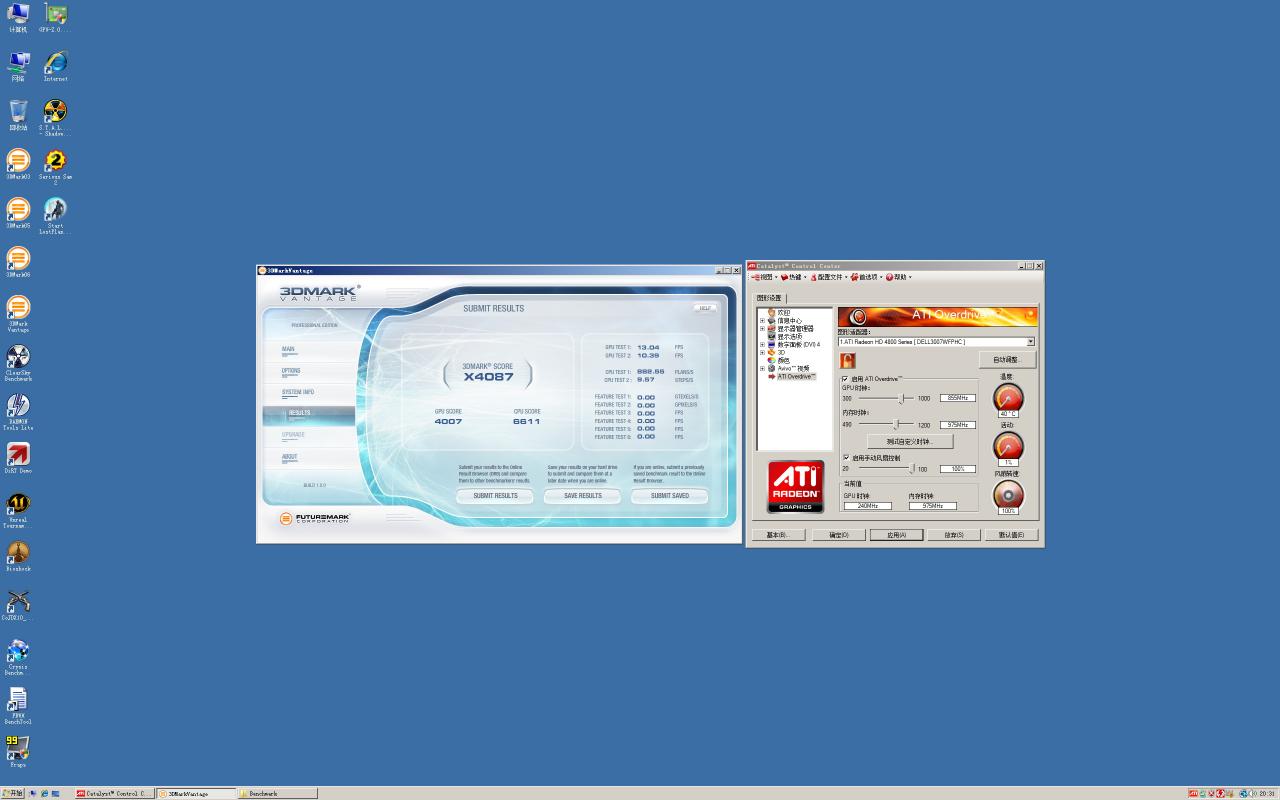Expand the Digital Panel (DVI) 4 node
This screenshot has height=800, width=1280.
click(x=762, y=345)
